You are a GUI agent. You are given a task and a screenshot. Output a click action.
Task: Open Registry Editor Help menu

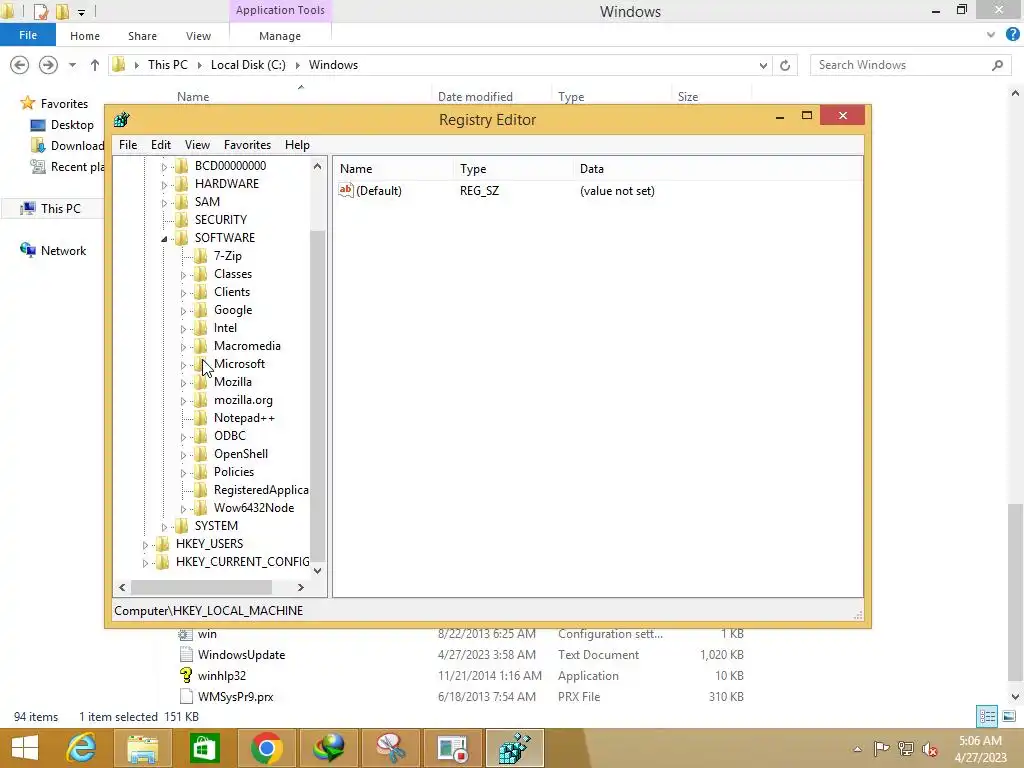coord(297,144)
